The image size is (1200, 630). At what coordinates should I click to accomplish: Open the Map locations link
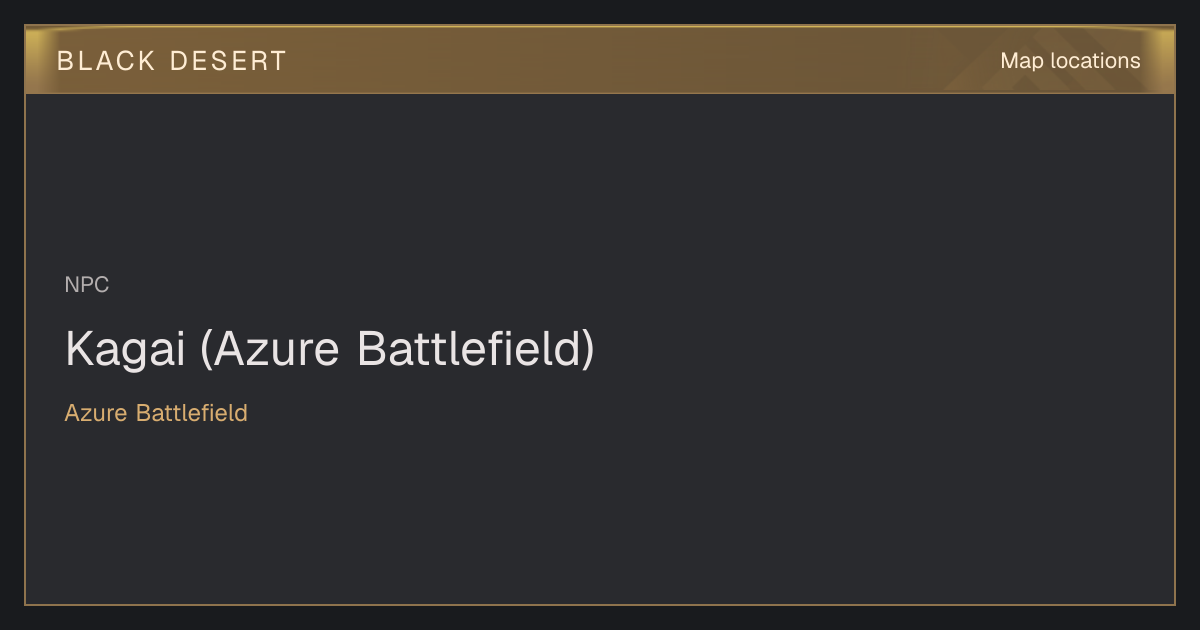coord(1070,61)
